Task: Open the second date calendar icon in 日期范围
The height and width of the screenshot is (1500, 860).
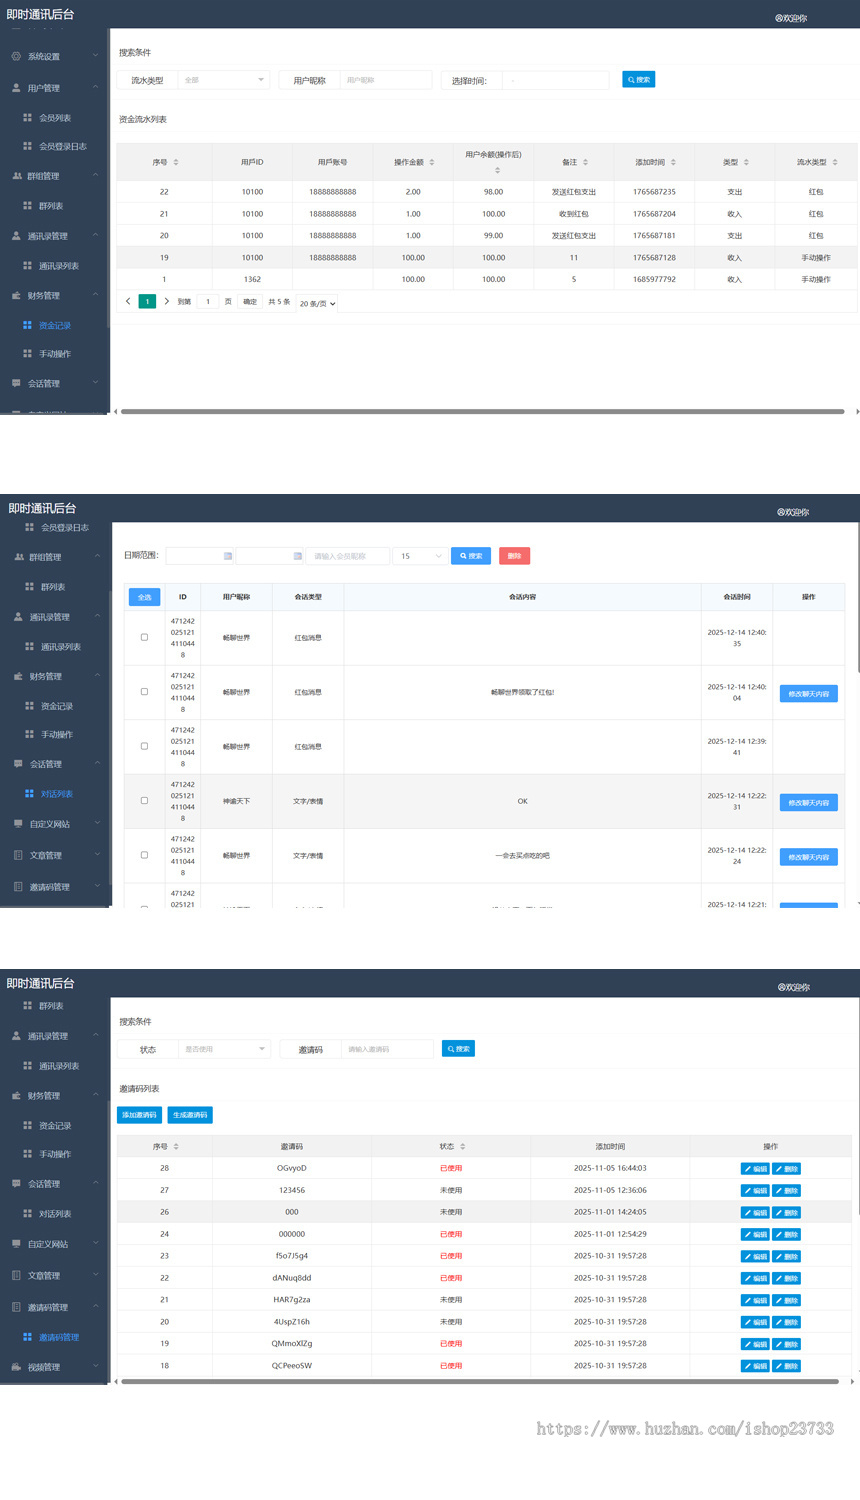Action: pyautogui.click(x=297, y=556)
